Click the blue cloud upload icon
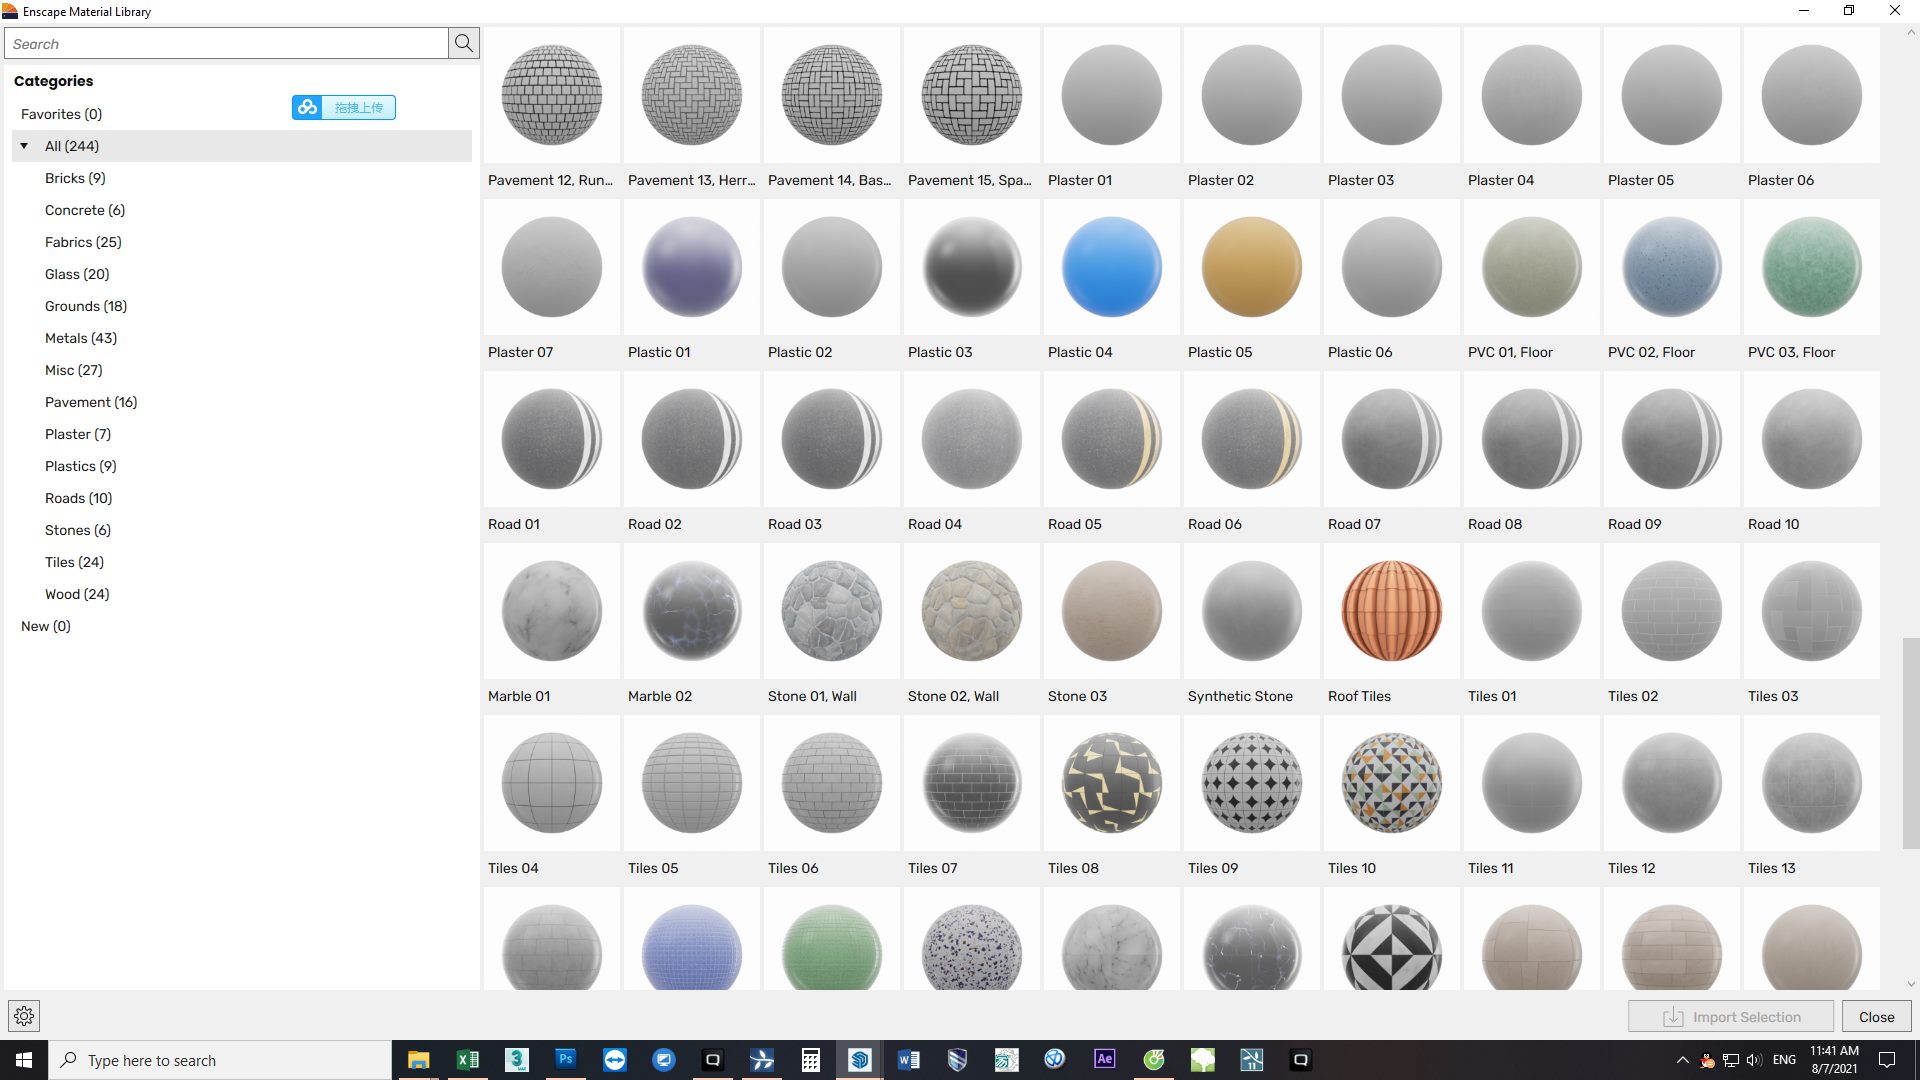Viewport: 1920px width, 1080px height. point(306,107)
